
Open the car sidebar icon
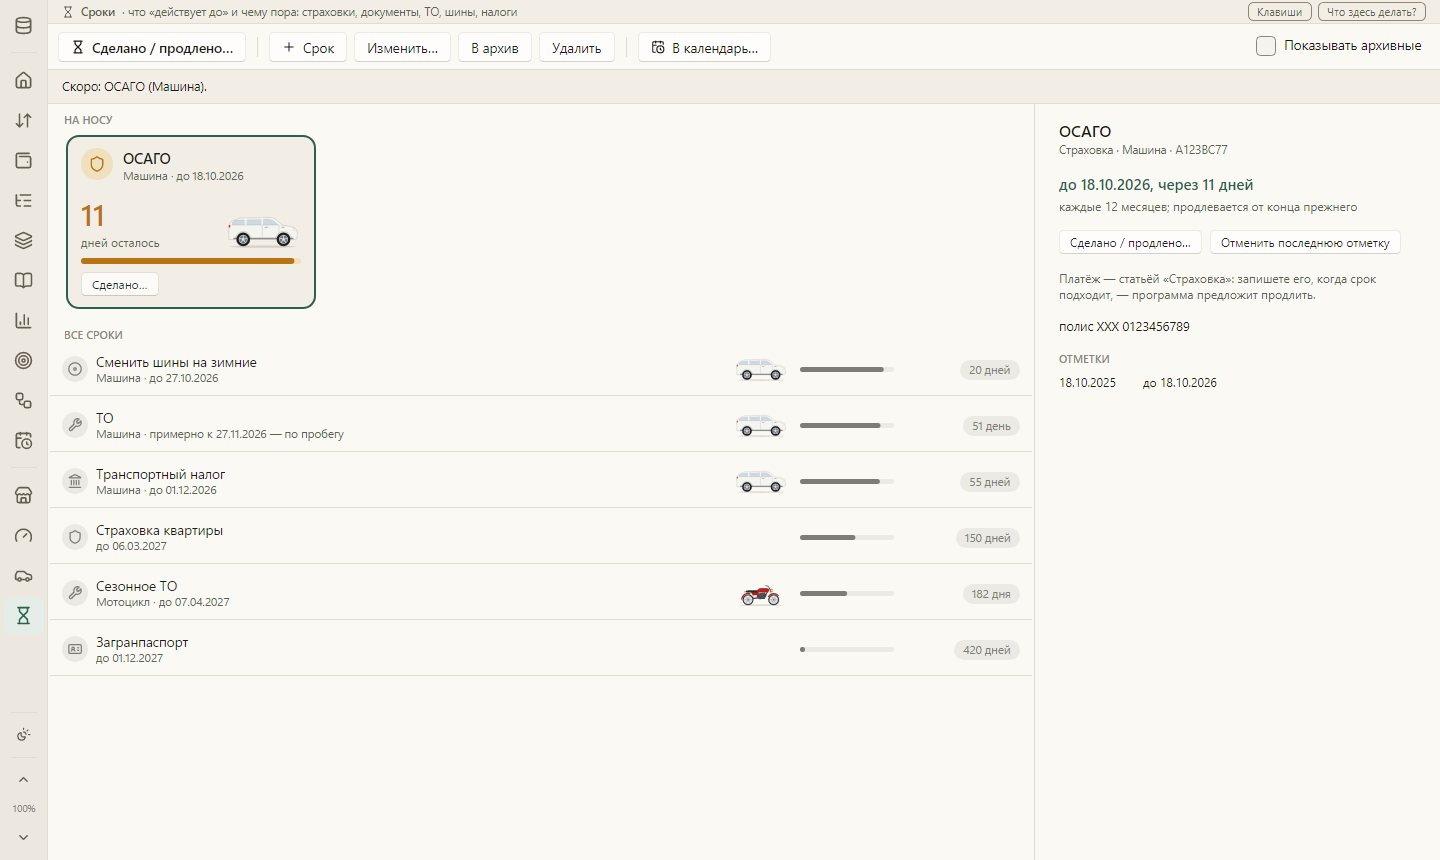click(24, 575)
